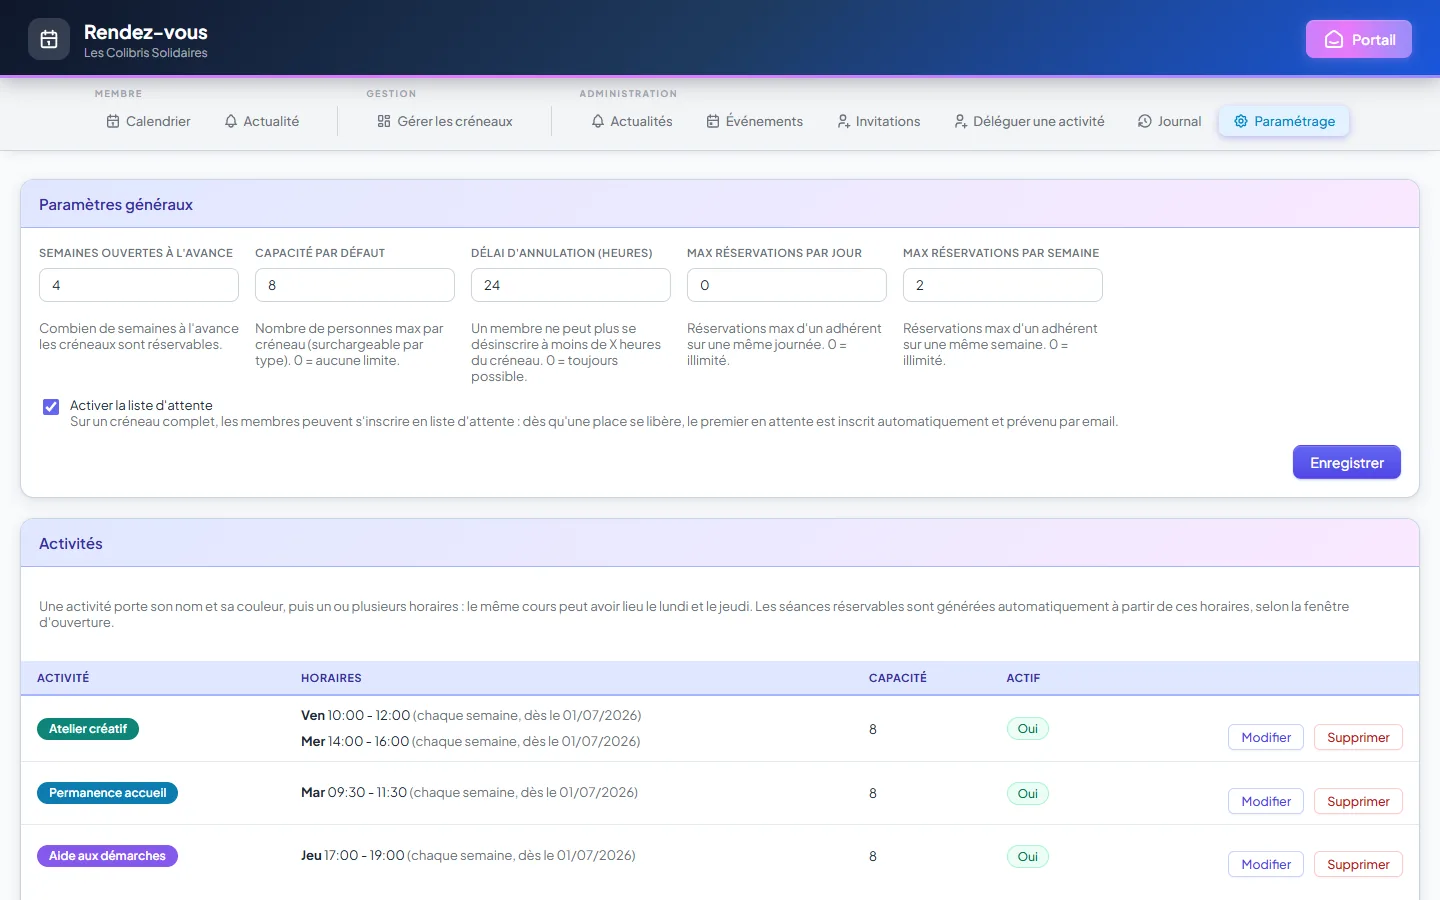The image size is (1440, 900).
Task: Click the Rendez-vous calendar logo icon
Action: pyautogui.click(x=49, y=40)
